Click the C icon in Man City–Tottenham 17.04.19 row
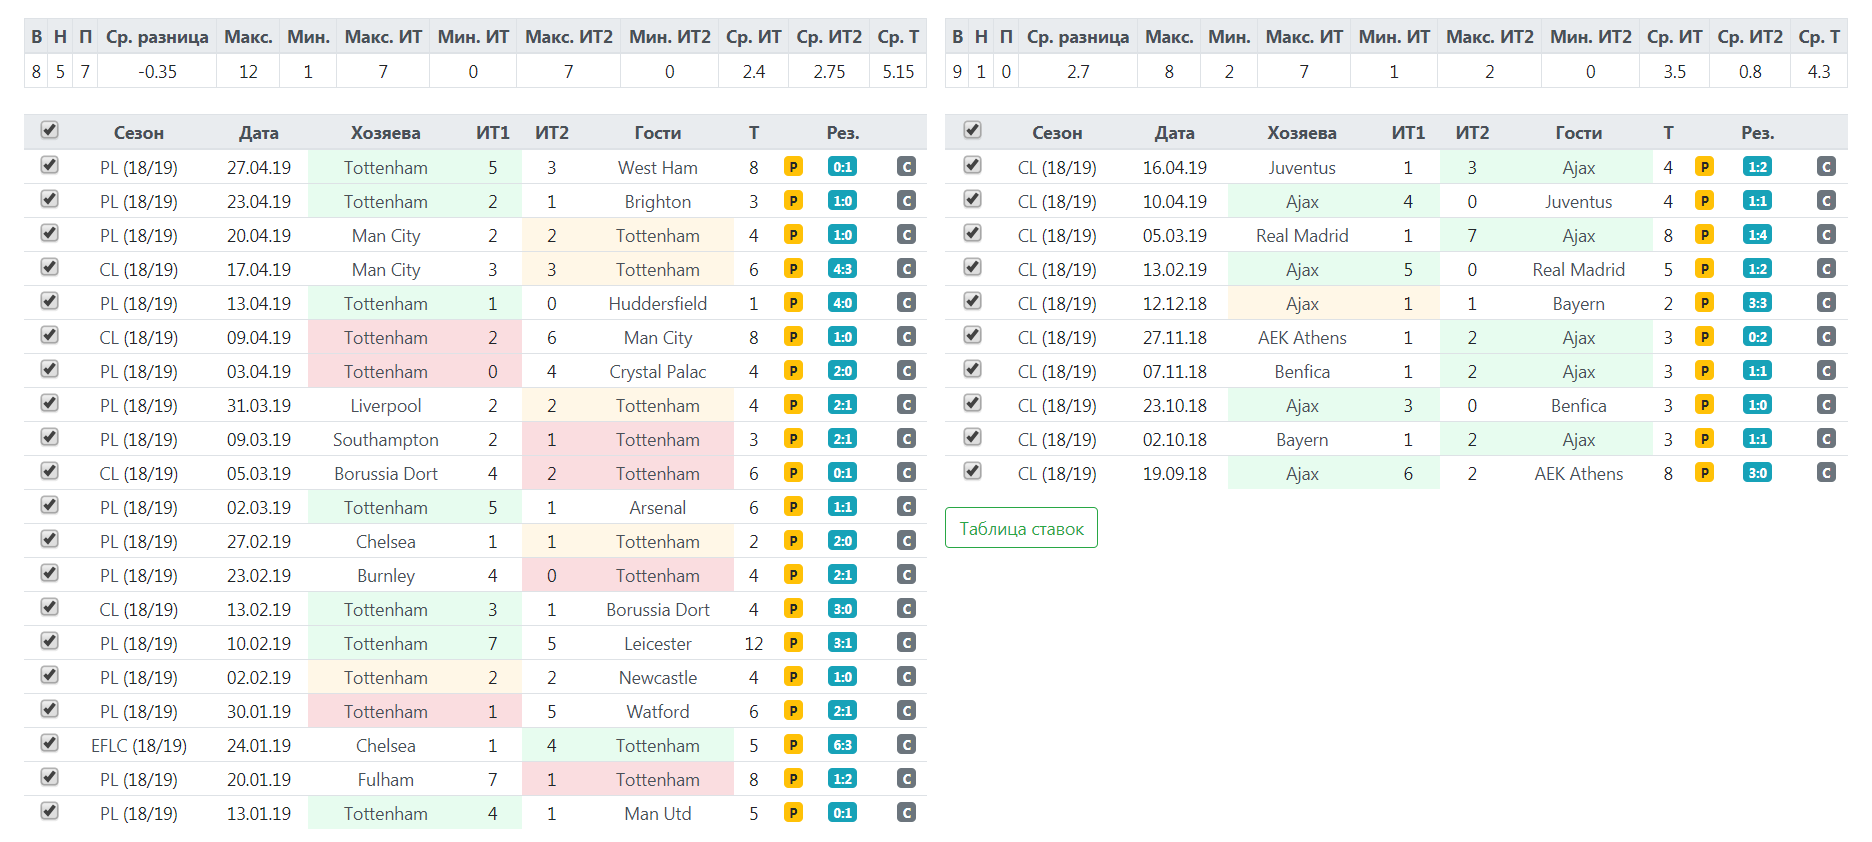 [x=907, y=269]
